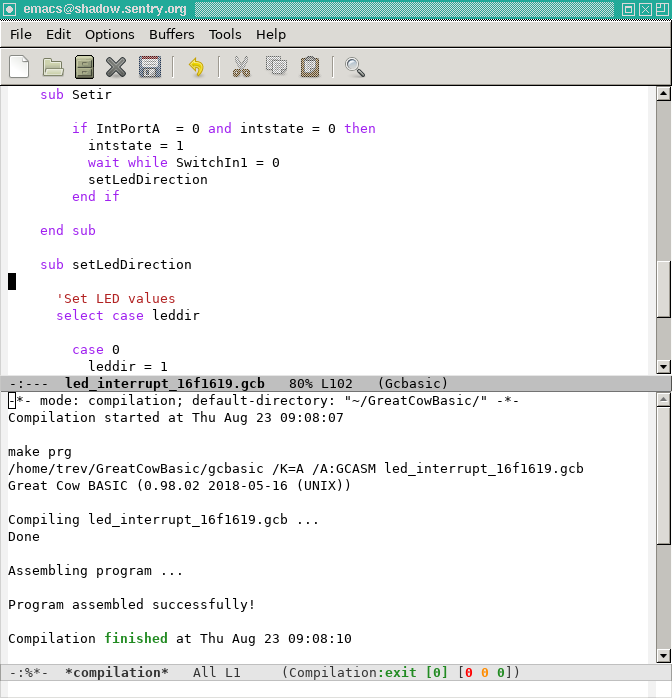672x698 pixels.
Task: Click the 'sub setLedDirection' line
Action: [x=116, y=264]
